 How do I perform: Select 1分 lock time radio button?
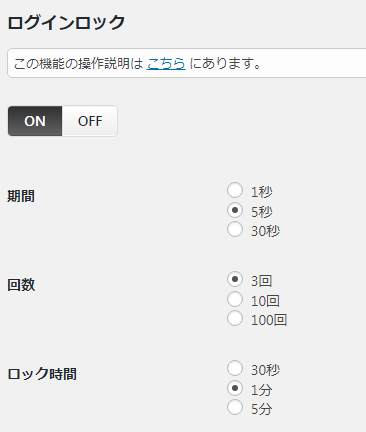pos(235,388)
